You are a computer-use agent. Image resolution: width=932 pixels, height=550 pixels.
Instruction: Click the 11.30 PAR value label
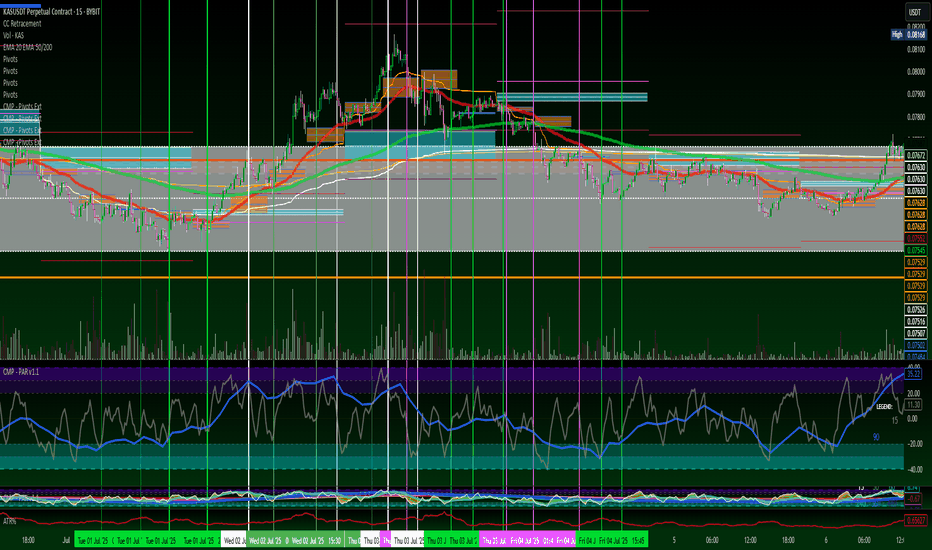click(x=914, y=405)
